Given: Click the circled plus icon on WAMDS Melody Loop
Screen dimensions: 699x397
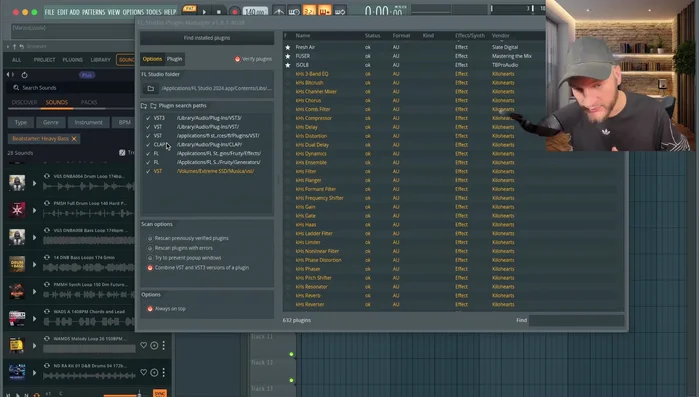Looking at the screenshot, I should point(154,345).
